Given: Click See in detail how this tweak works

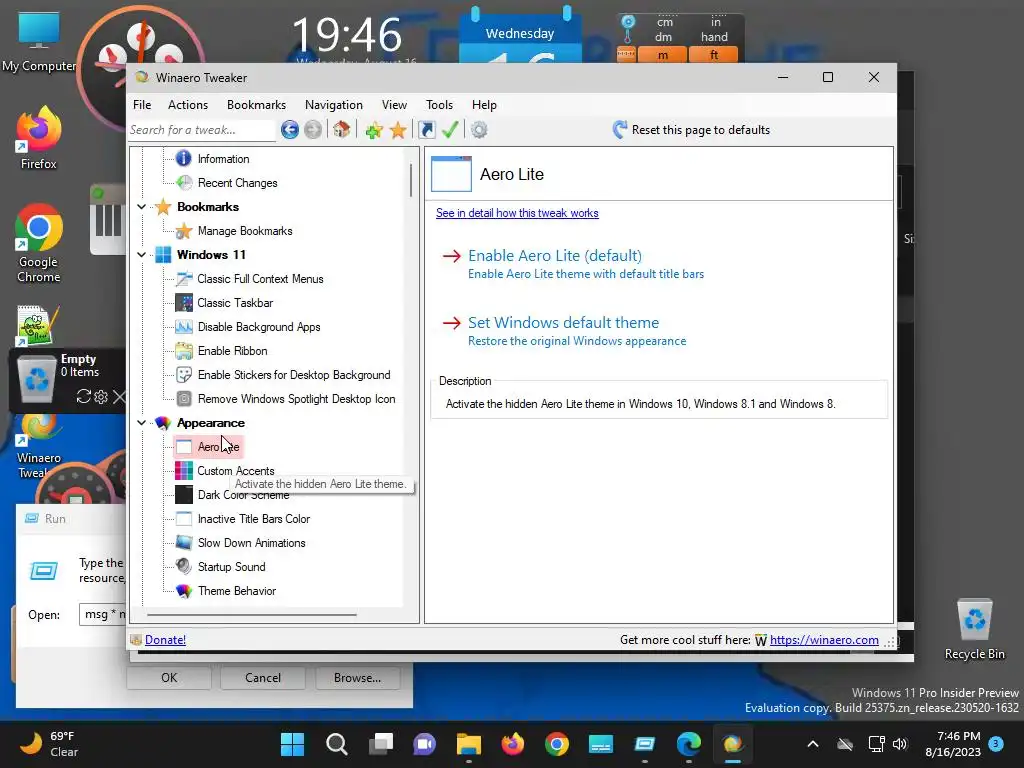Looking at the screenshot, I should pyautogui.click(x=517, y=213).
